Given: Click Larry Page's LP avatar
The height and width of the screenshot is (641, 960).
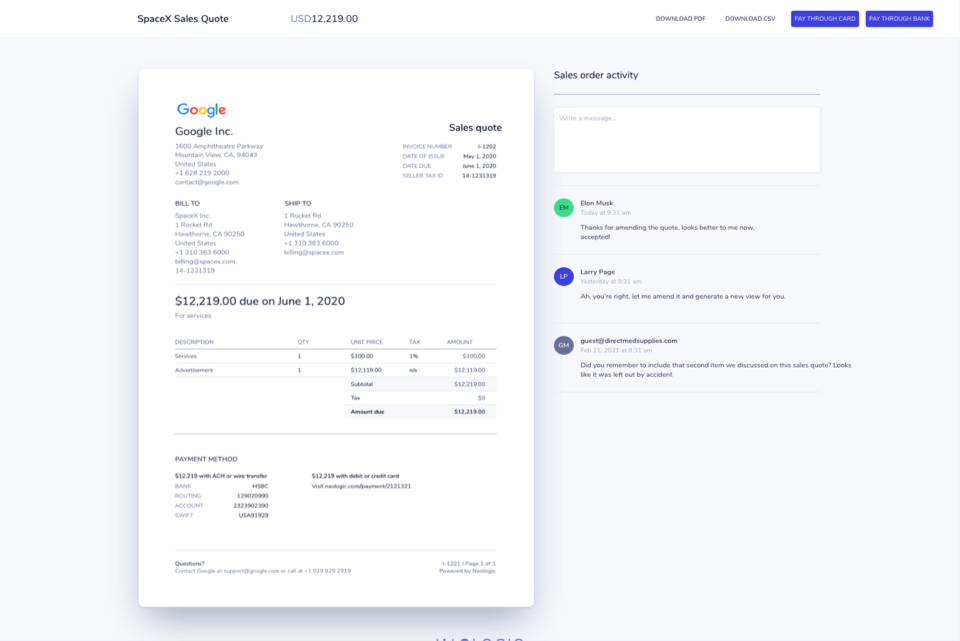Looking at the screenshot, I should 563,276.
